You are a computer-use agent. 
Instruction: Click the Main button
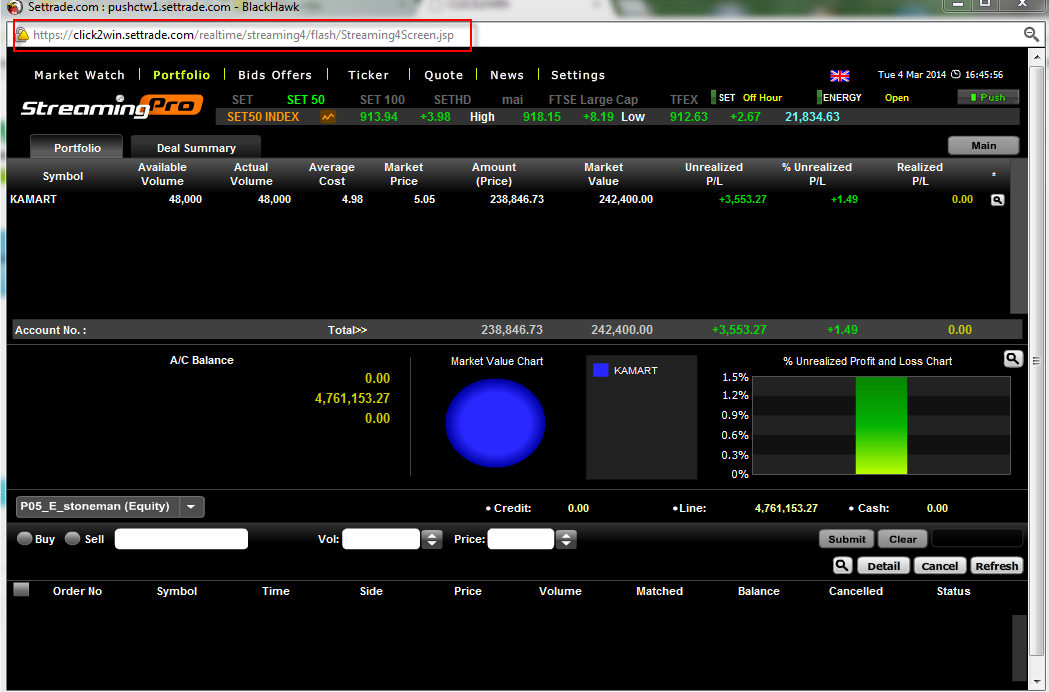click(983, 145)
